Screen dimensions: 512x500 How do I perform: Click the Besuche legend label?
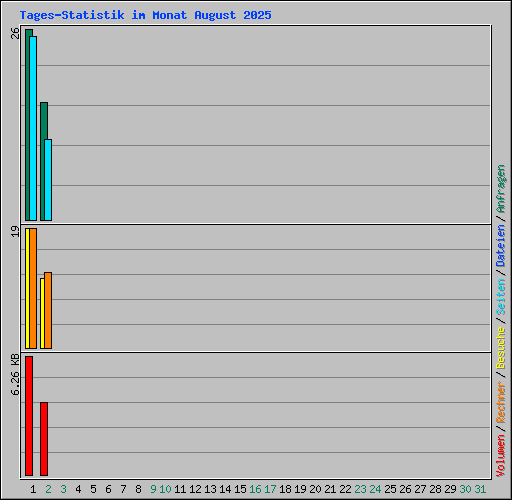pos(500,348)
